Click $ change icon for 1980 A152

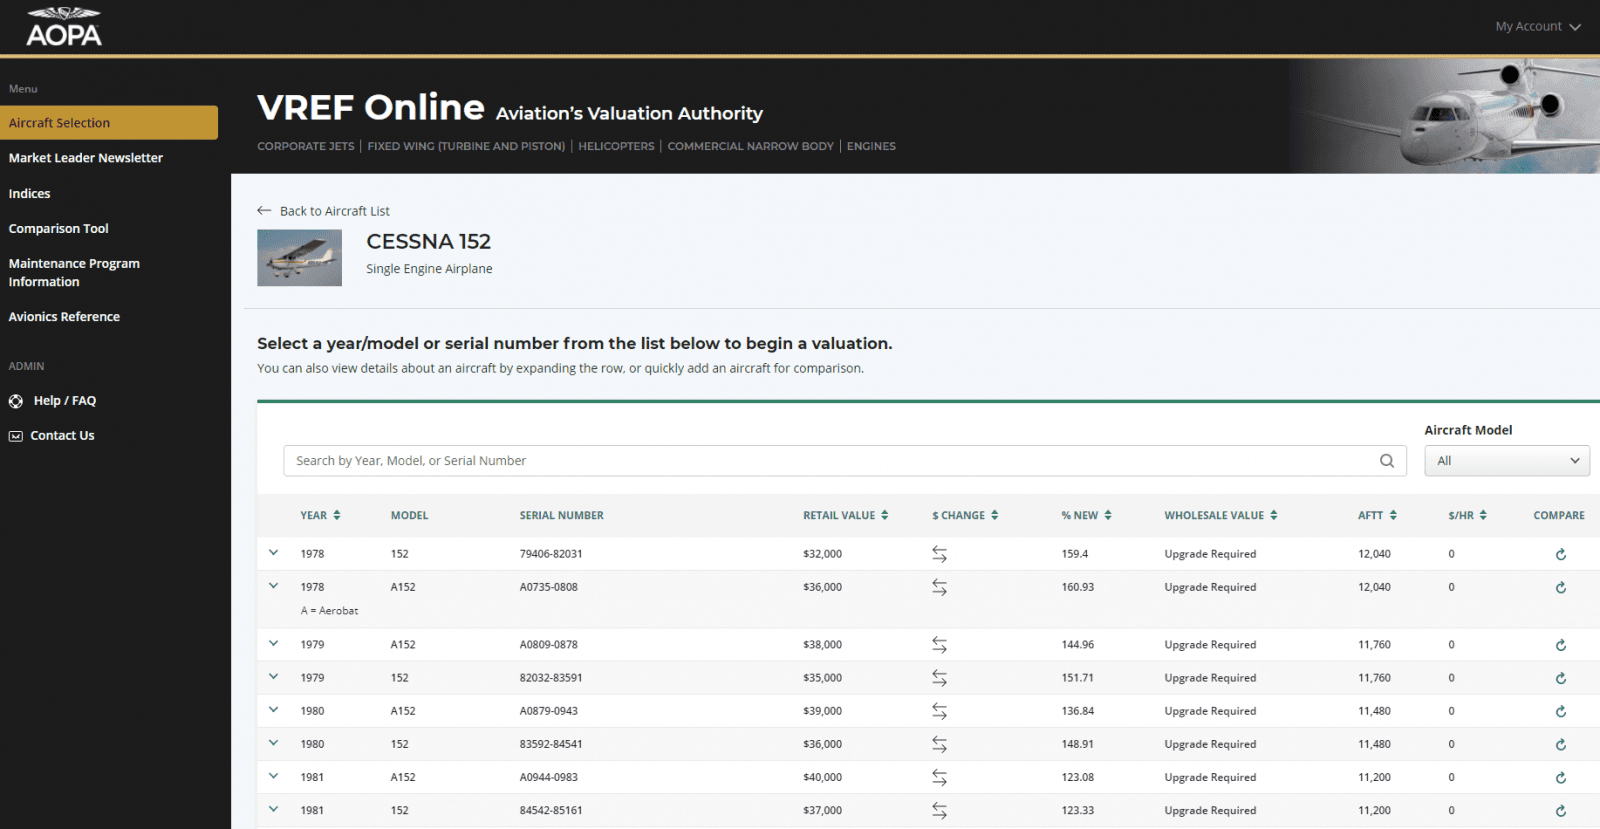[939, 711]
